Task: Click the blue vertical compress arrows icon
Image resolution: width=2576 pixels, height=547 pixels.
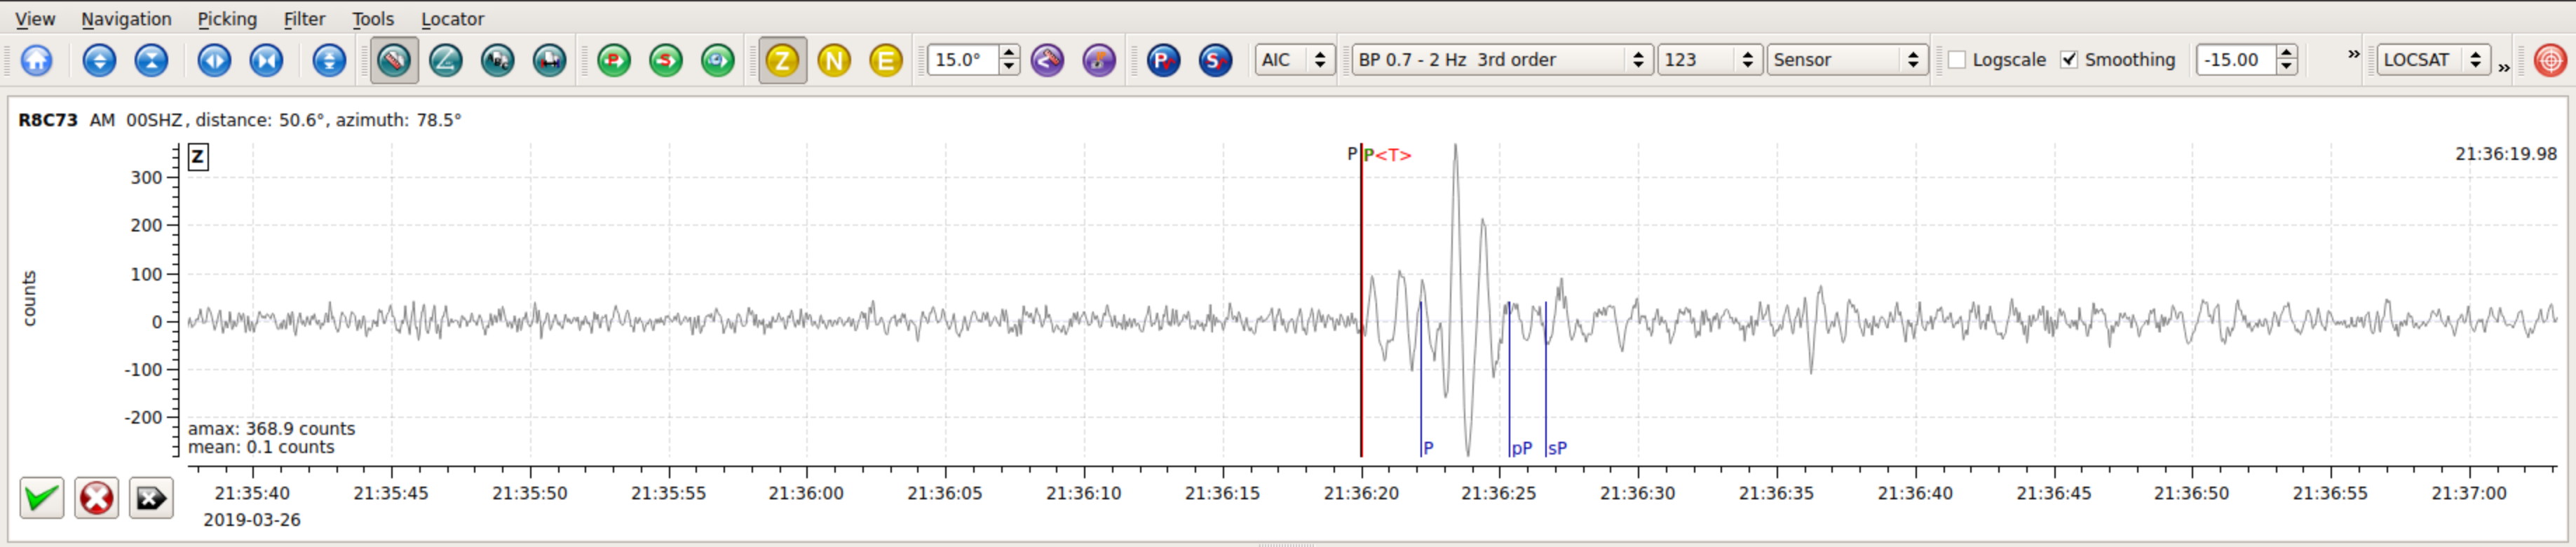Action: (x=151, y=60)
